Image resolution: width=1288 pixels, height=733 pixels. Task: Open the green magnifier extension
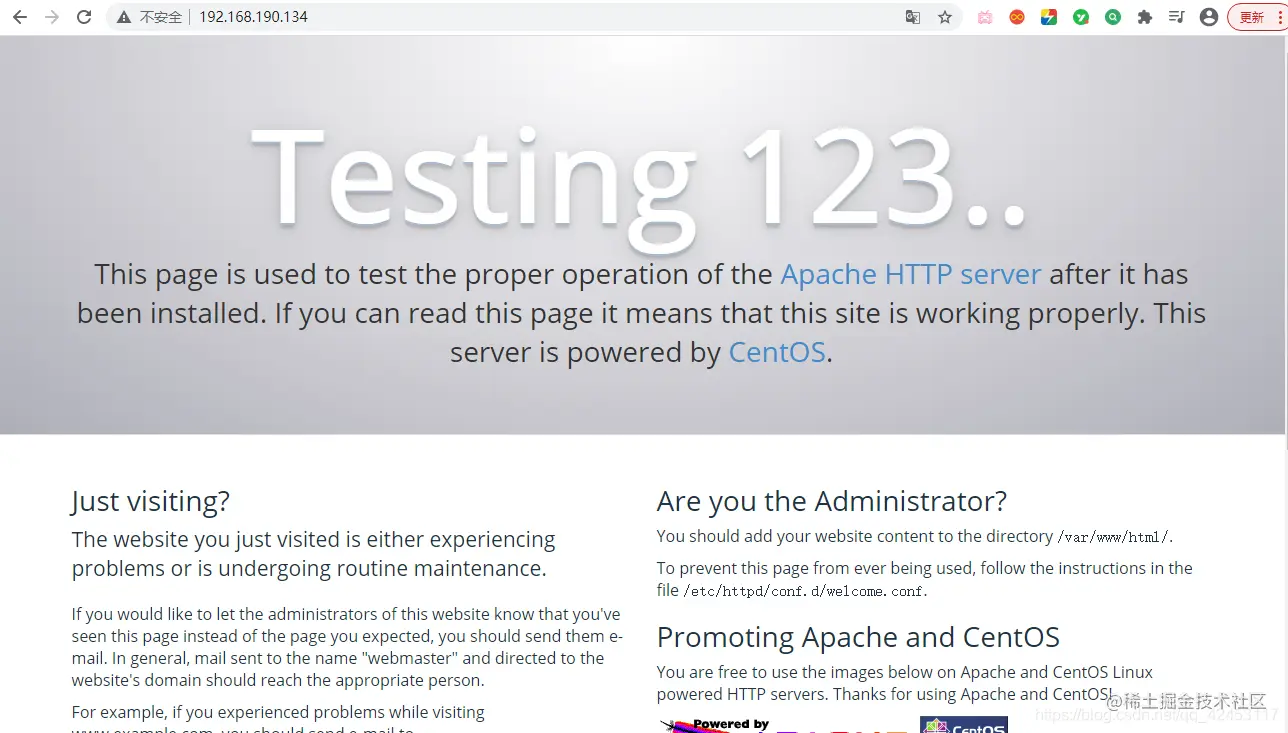tap(1113, 17)
